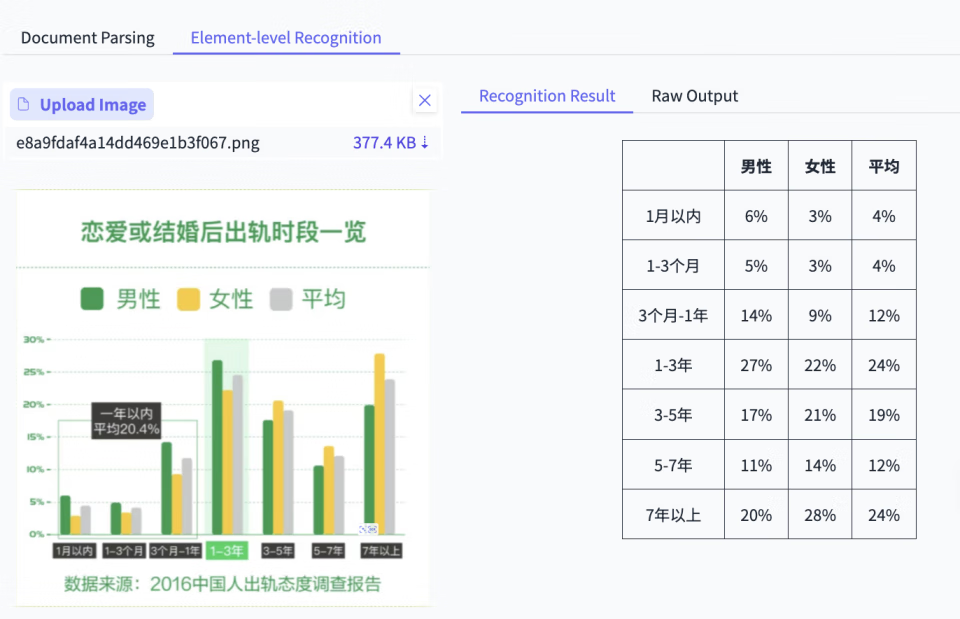Open the Recognition Result tab
This screenshot has width=960, height=619.
(547, 96)
